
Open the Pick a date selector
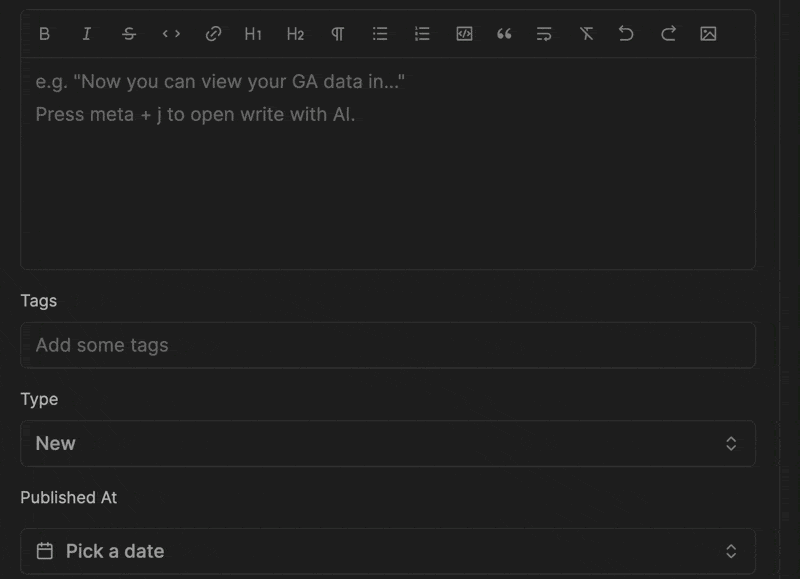pos(387,551)
